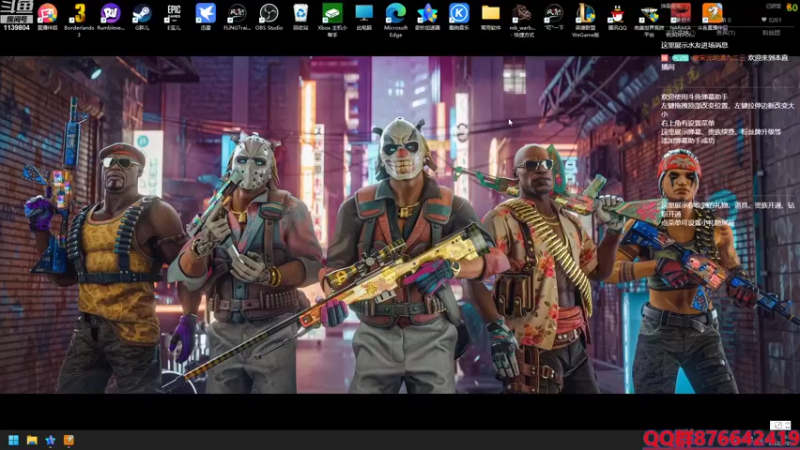Open the 加速器 star rocket icon

(x=428, y=16)
